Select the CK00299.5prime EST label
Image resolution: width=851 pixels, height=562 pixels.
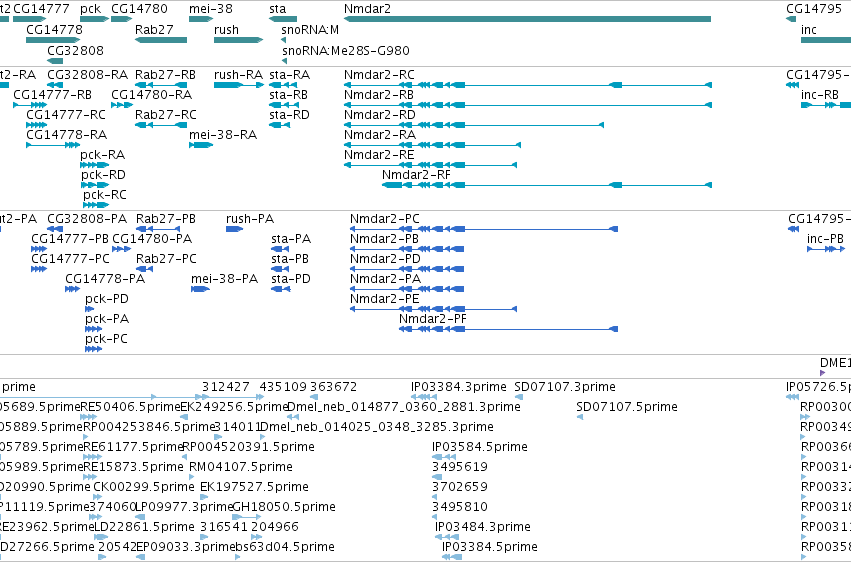[144, 487]
